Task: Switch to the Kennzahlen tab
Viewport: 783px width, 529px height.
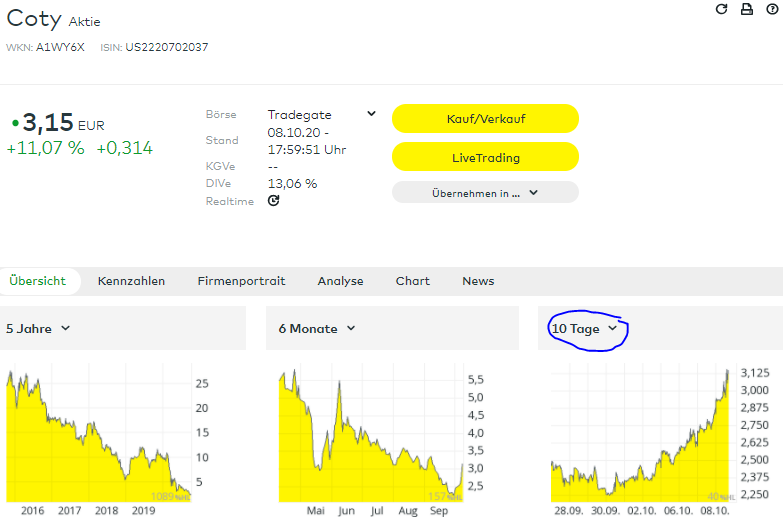Action: [131, 281]
